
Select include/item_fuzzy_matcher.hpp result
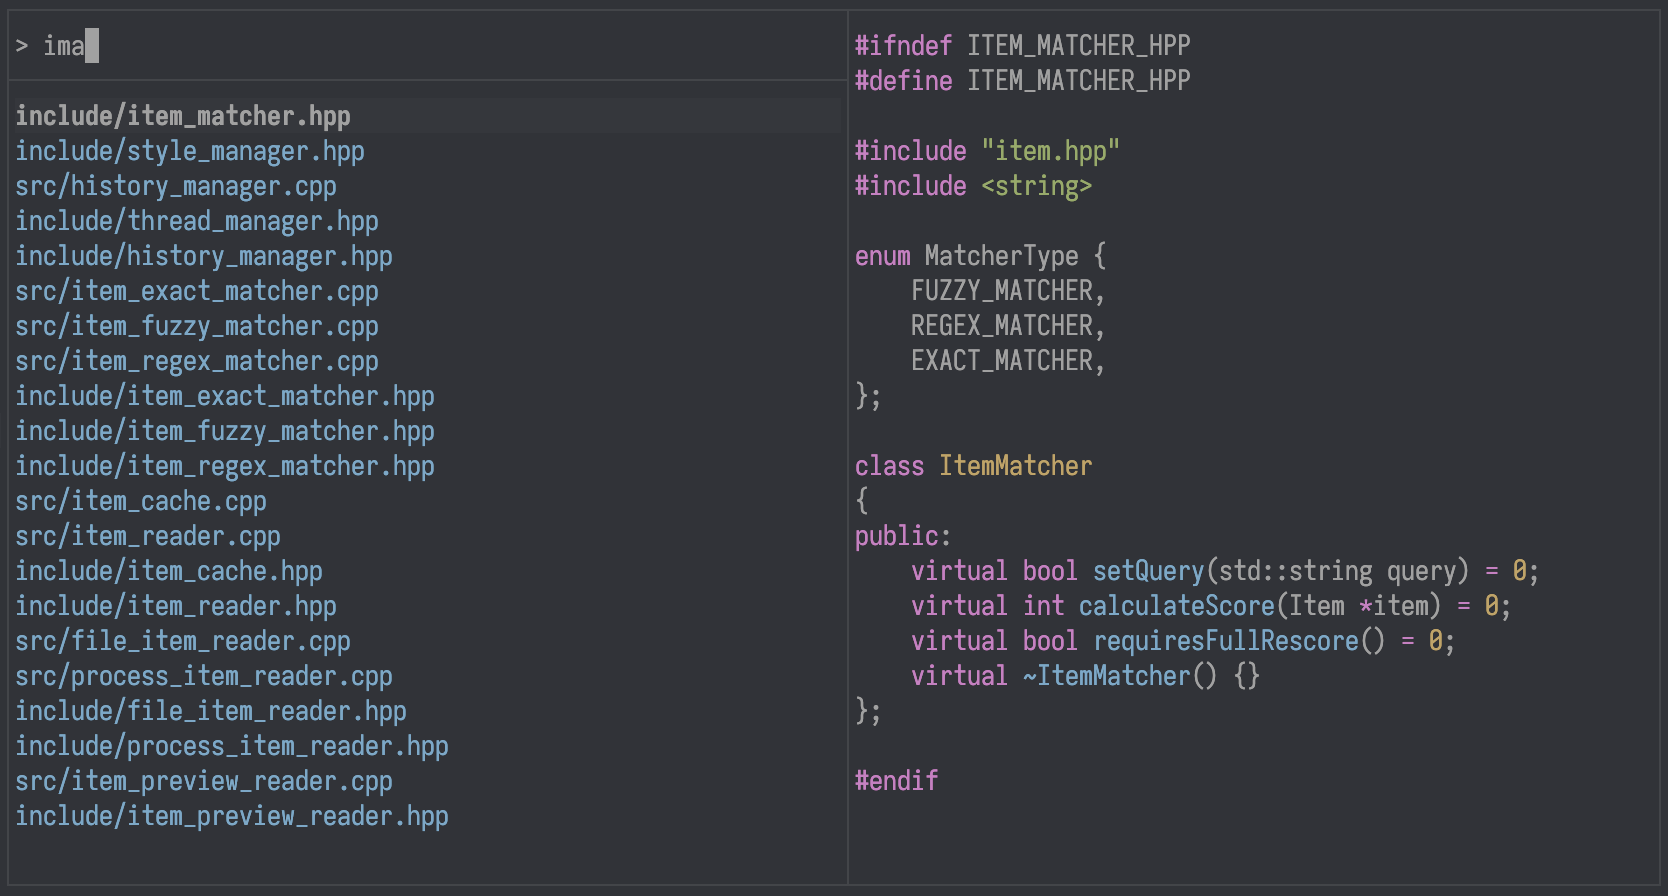pos(225,431)
